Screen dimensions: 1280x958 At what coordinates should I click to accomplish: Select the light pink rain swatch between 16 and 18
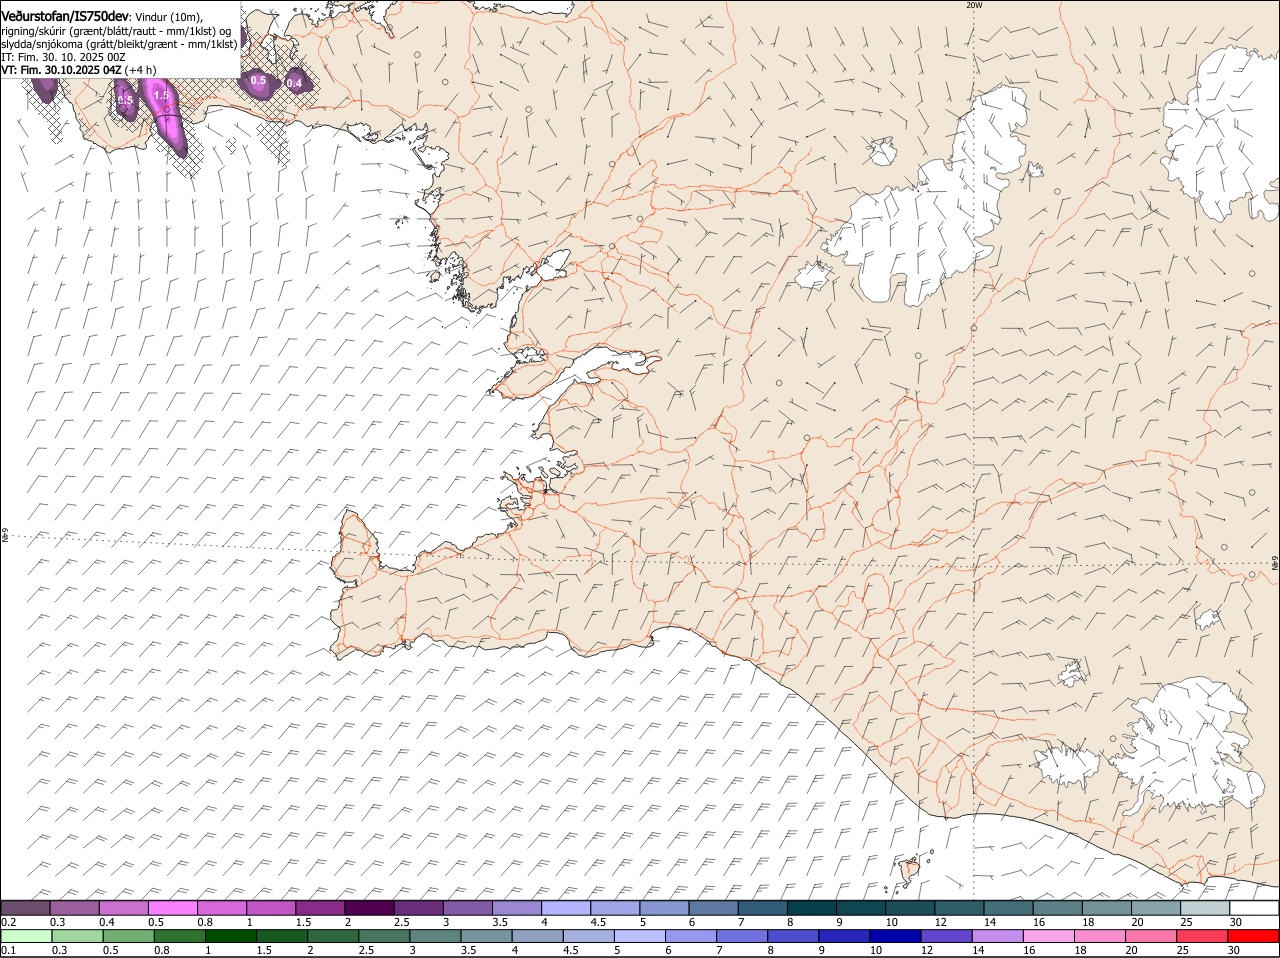point(1048,936)
